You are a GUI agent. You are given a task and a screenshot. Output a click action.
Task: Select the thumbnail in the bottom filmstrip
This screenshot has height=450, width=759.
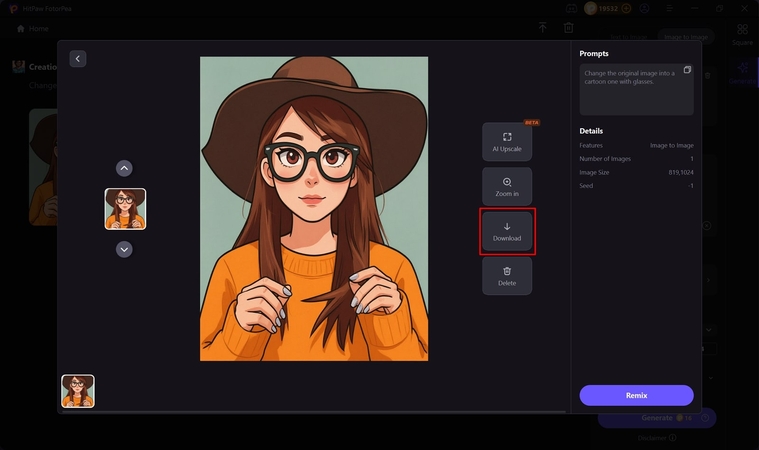pos(78,391)
